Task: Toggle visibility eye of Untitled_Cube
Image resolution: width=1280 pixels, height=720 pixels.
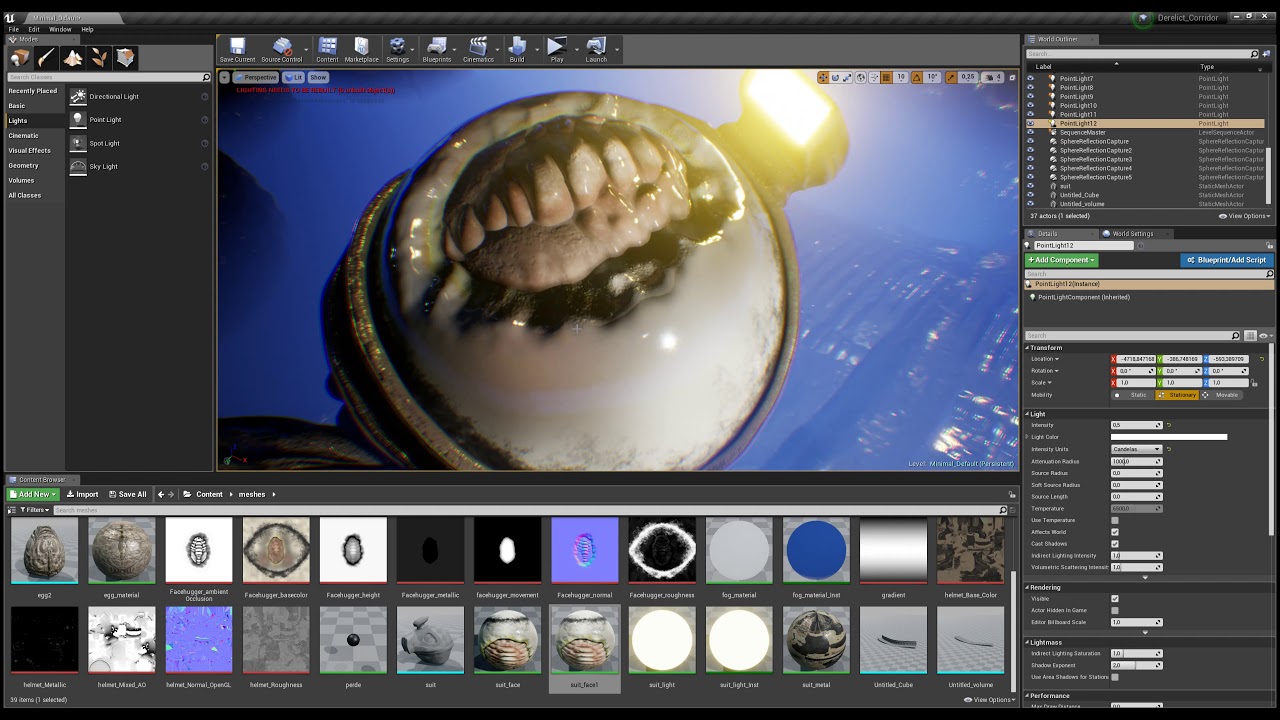Action: click(1030, 195)
